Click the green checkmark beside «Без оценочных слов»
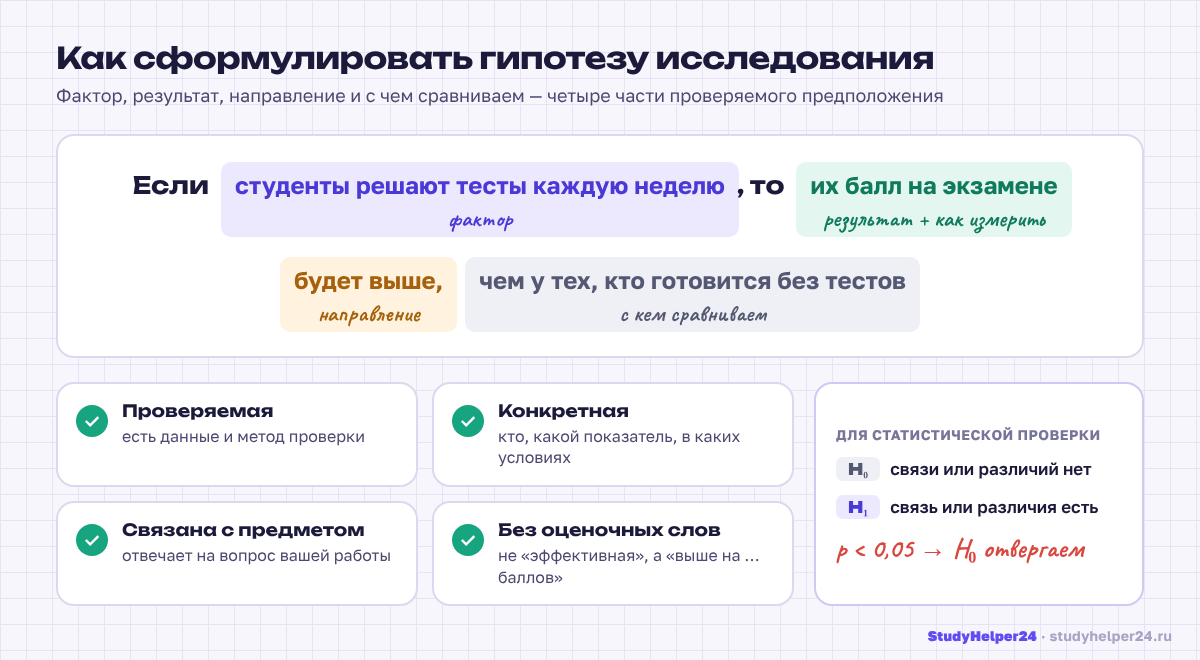This screenshot has width=1200, height=660. [x=467, y=540]
